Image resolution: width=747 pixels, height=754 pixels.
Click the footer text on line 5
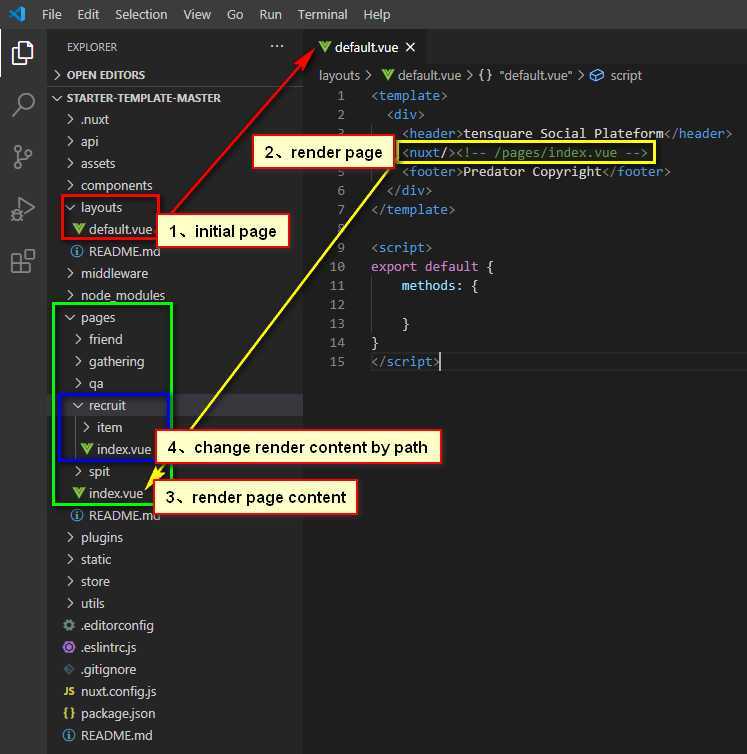point(532,172)
